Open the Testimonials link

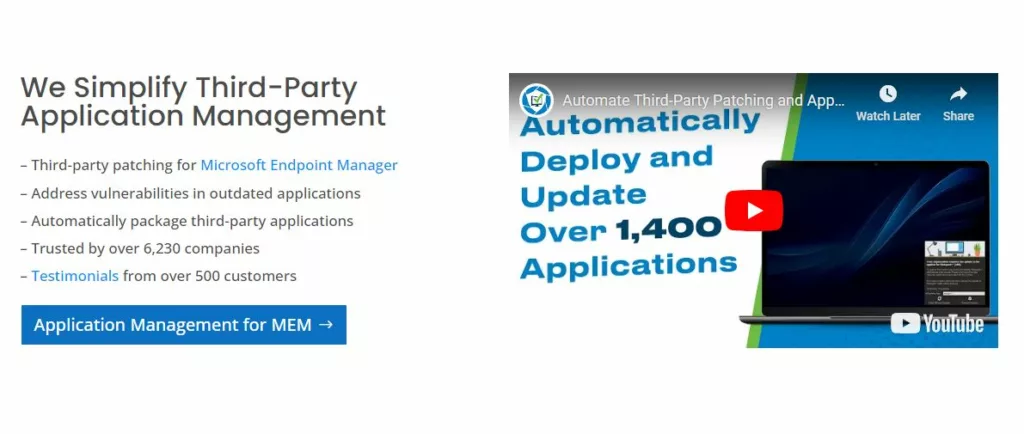pos(75,275)
